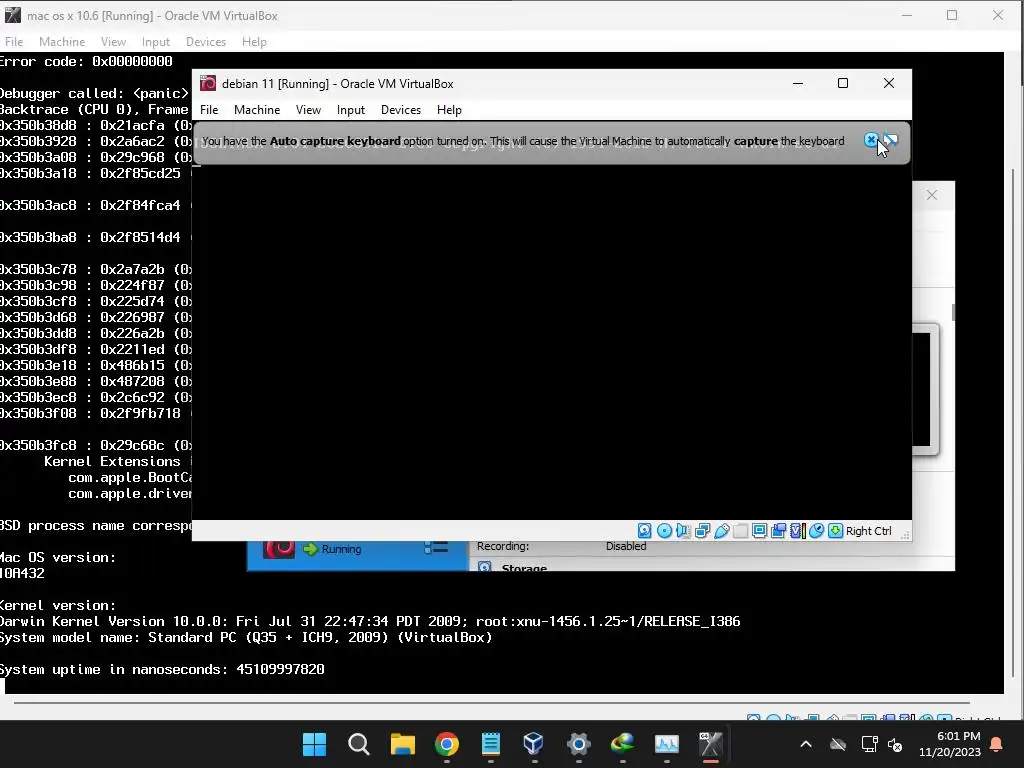1024x768 pixels.
Task: Click Storage section header in VirtualBox Manager
Action: pyautogui.click(x=524, y=568)
